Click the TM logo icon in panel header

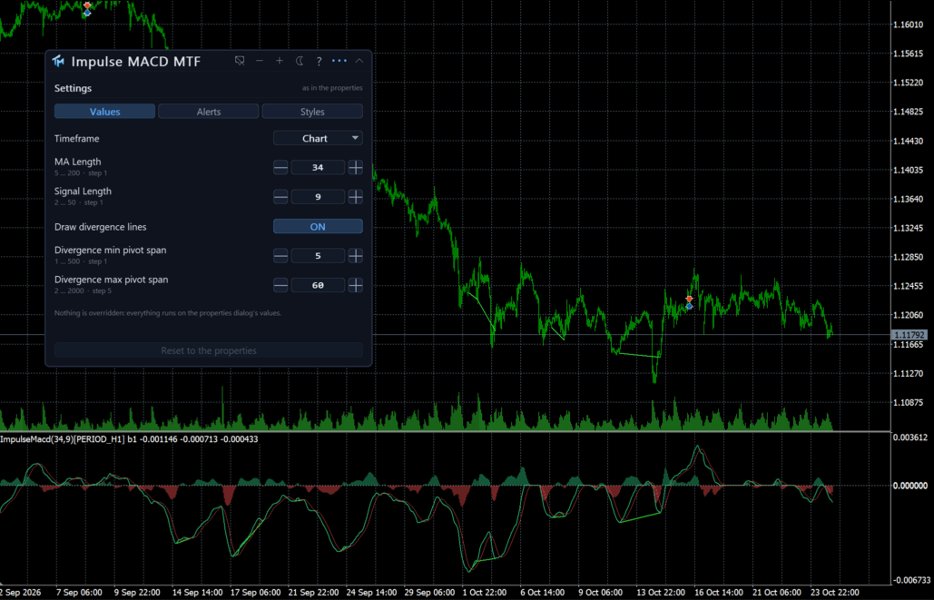coord(58,61)
